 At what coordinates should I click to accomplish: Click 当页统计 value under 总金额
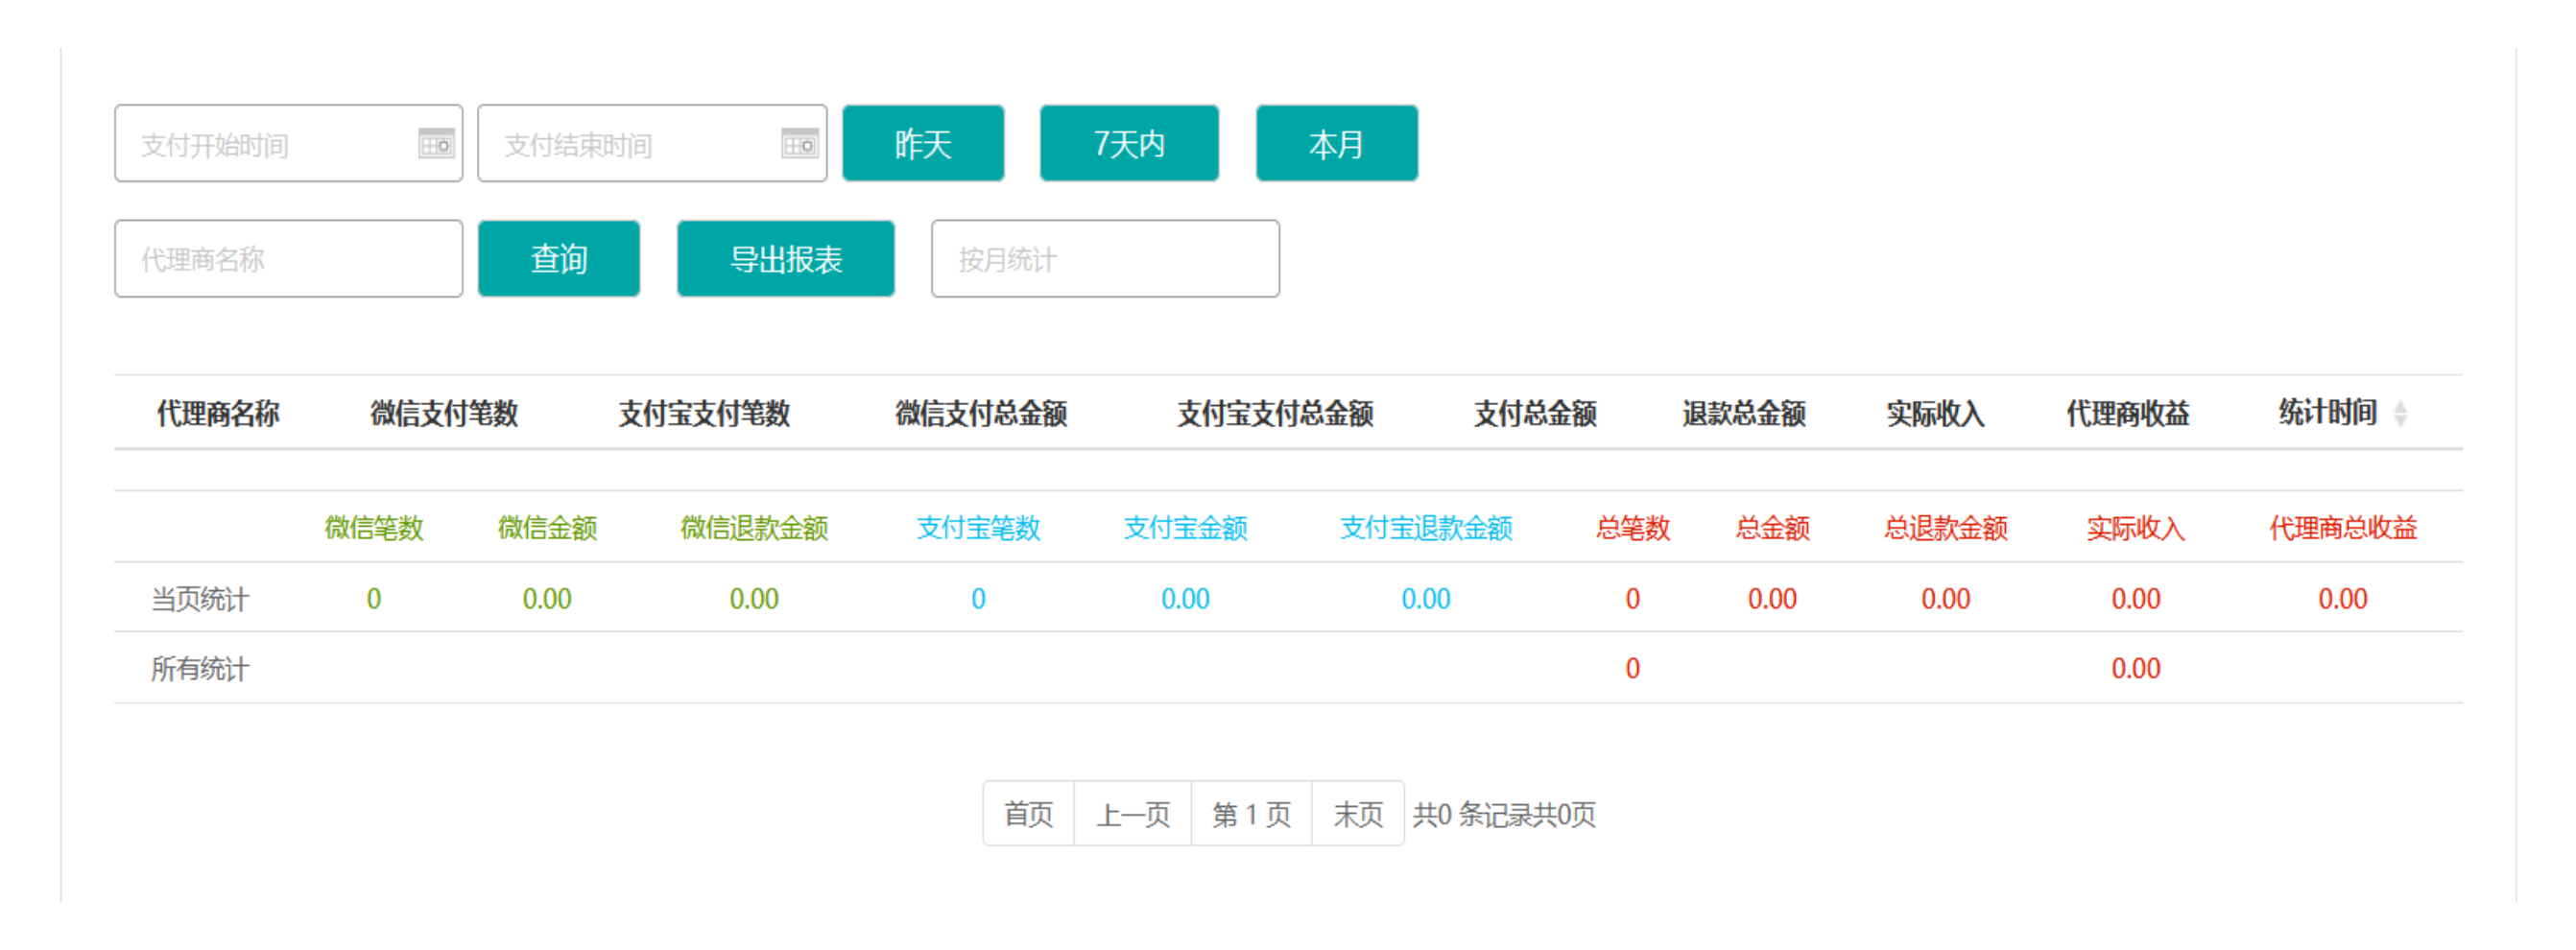(1772, 598)
